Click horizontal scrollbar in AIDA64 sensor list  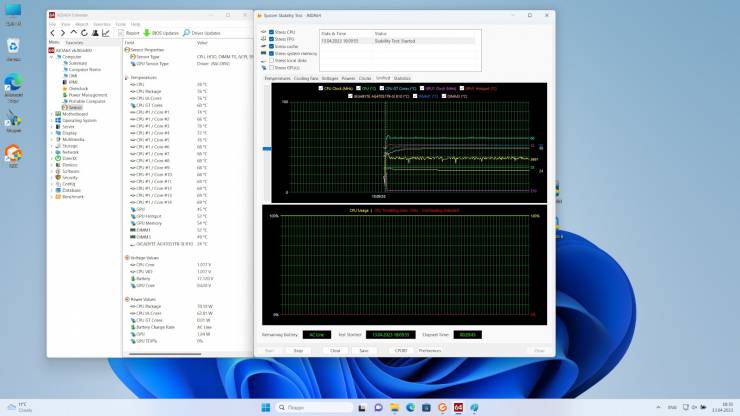click(165, 354)
